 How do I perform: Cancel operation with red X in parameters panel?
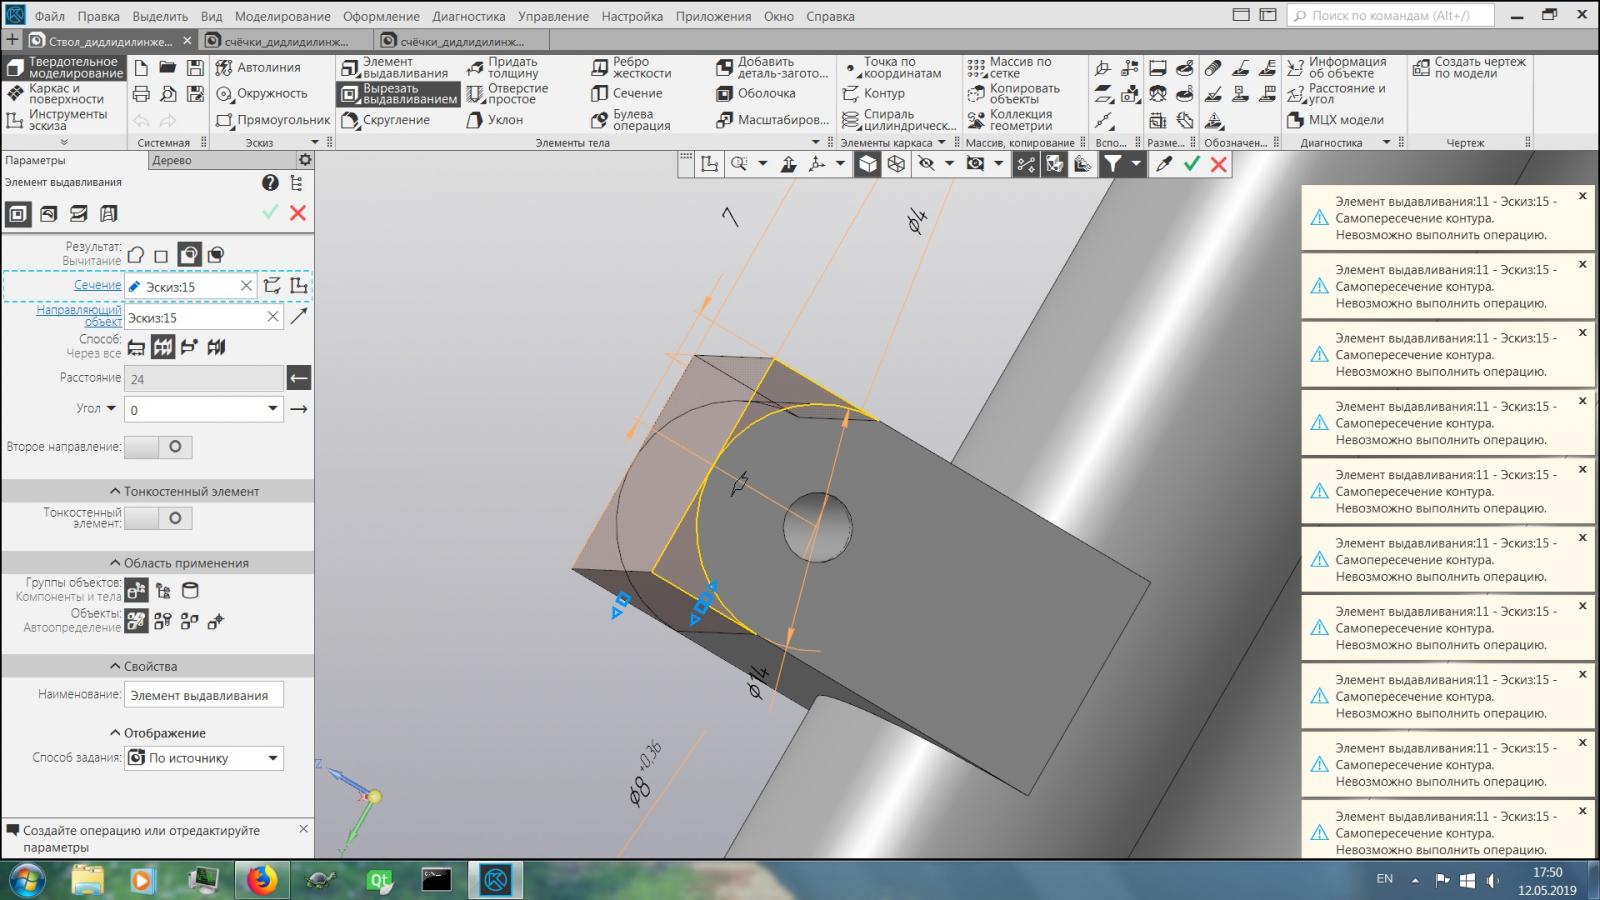298,213
